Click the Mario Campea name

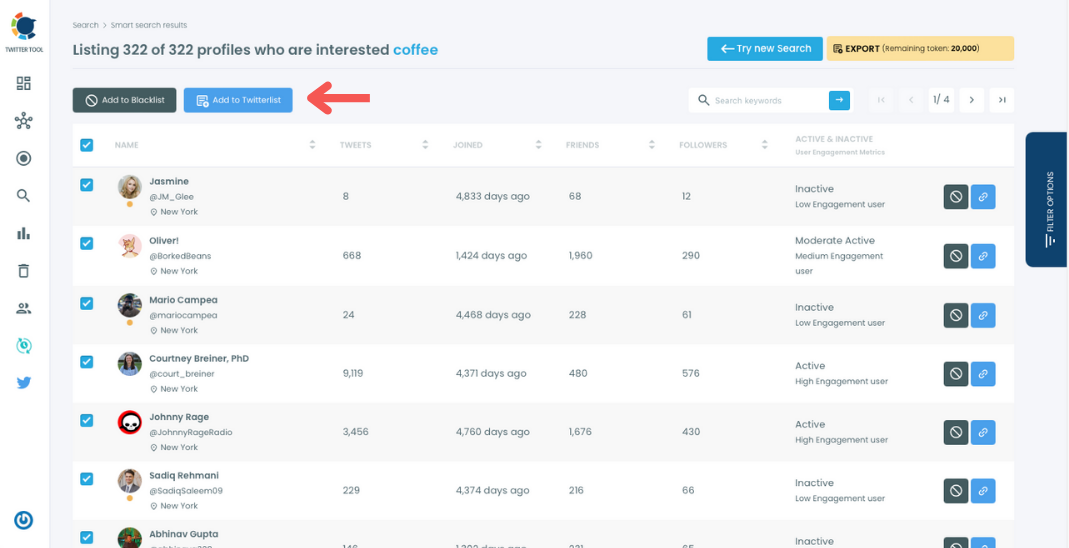pos(183,300)
